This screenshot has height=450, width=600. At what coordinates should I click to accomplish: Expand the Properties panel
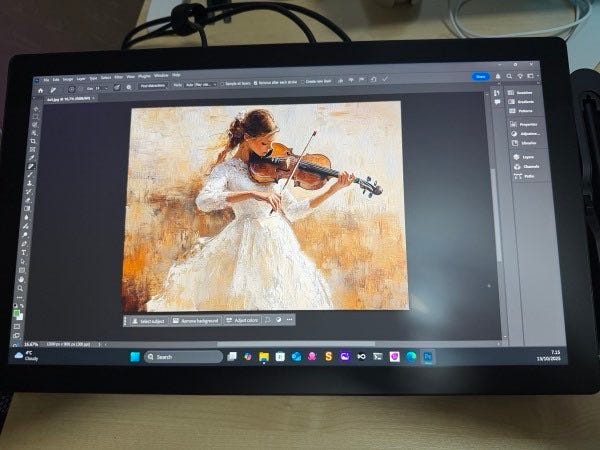coord(524,124)
